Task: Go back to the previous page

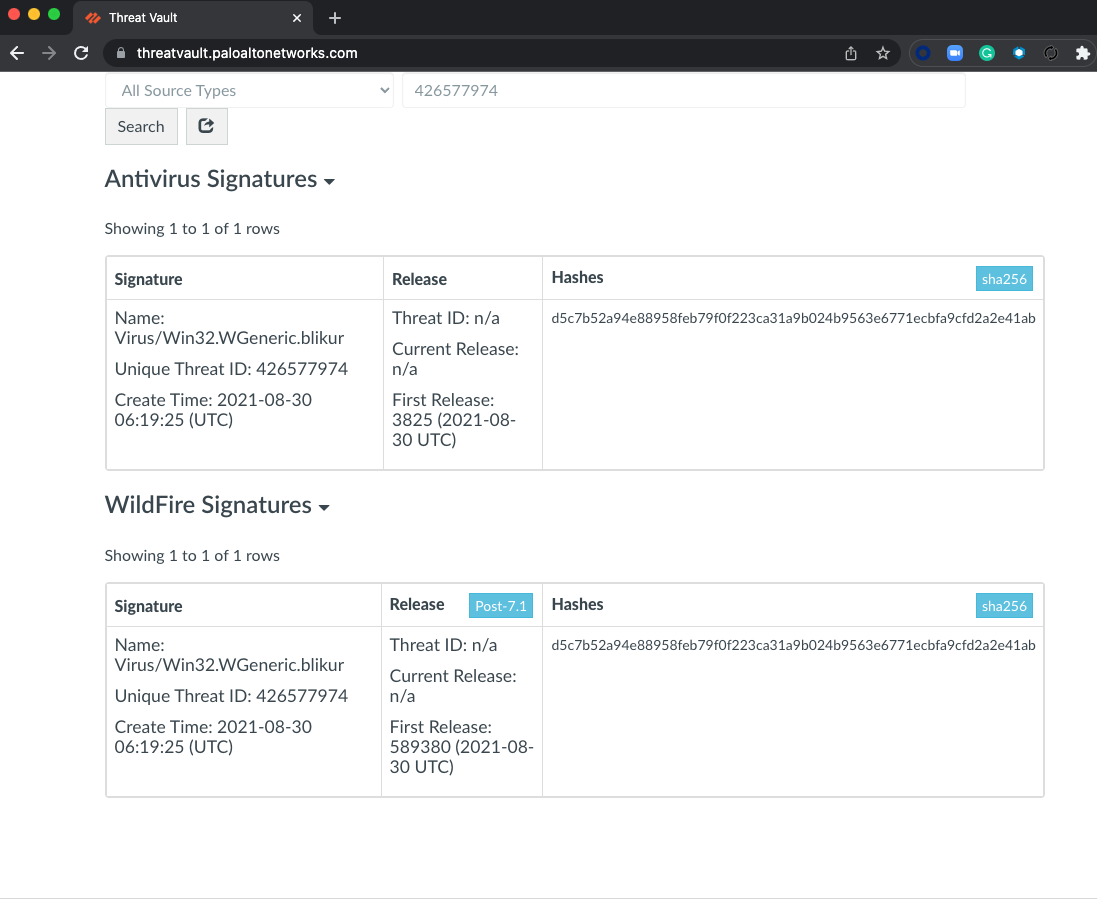Action: pos(17,53)
